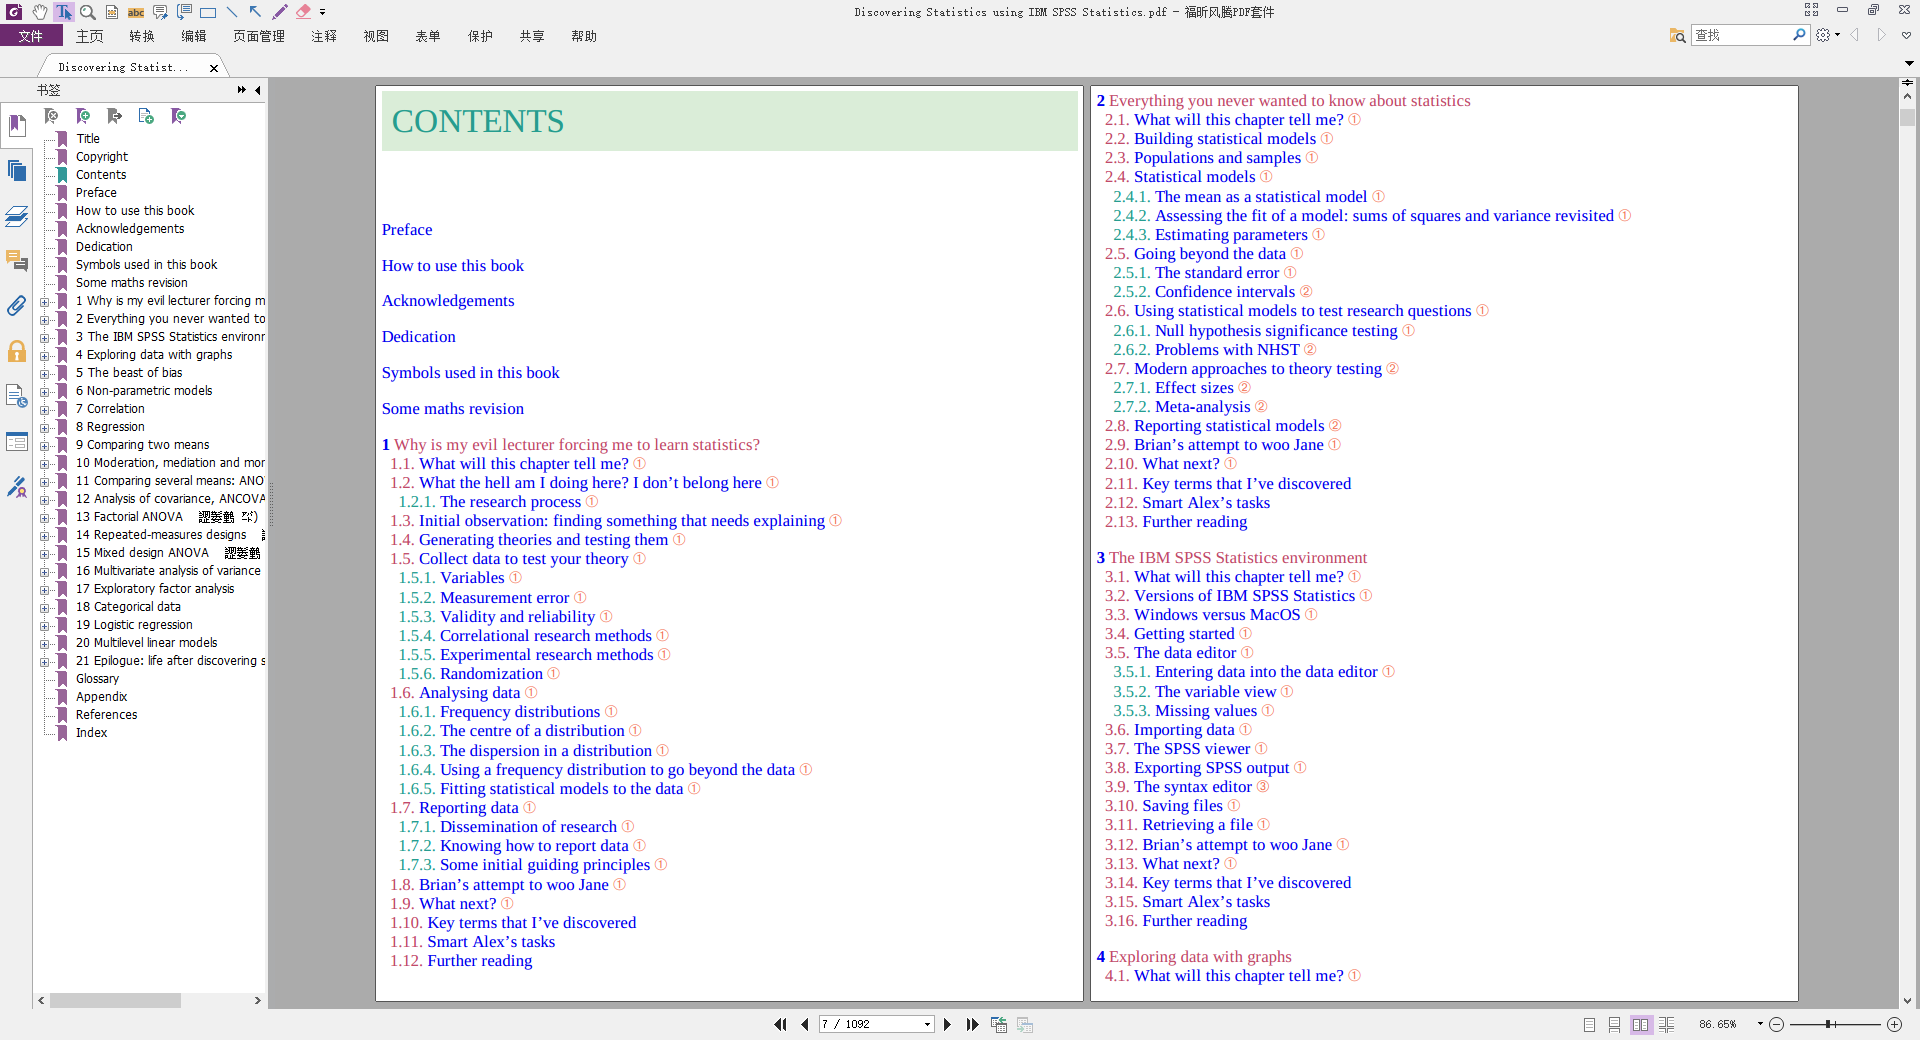Click the search 查找 input field
The width and height of the screenshot is (1920, 1040).
(1742, 35)
